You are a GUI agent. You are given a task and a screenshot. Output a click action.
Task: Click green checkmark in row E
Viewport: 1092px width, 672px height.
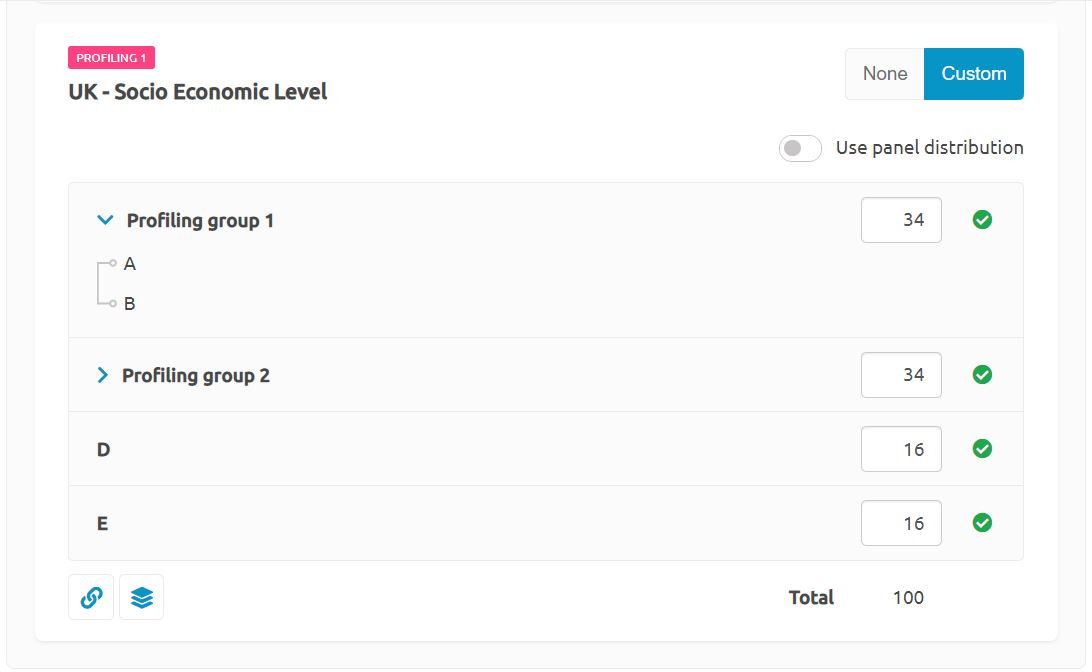click(x=982, y=523)
